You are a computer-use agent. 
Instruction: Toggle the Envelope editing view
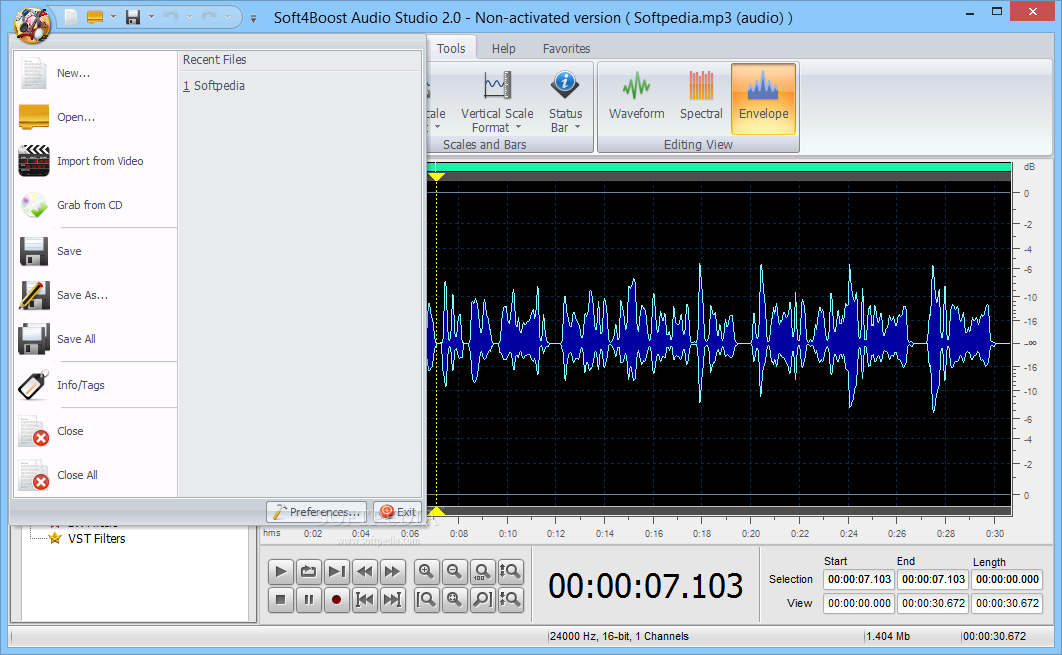point(763,99)
